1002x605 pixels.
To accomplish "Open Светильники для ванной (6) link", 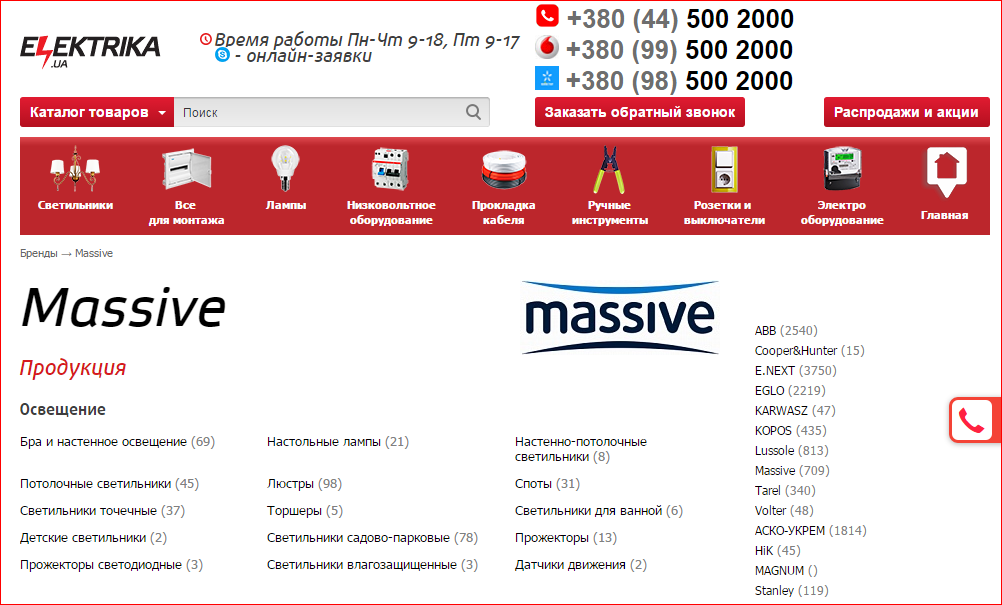I will click(599, 511).
